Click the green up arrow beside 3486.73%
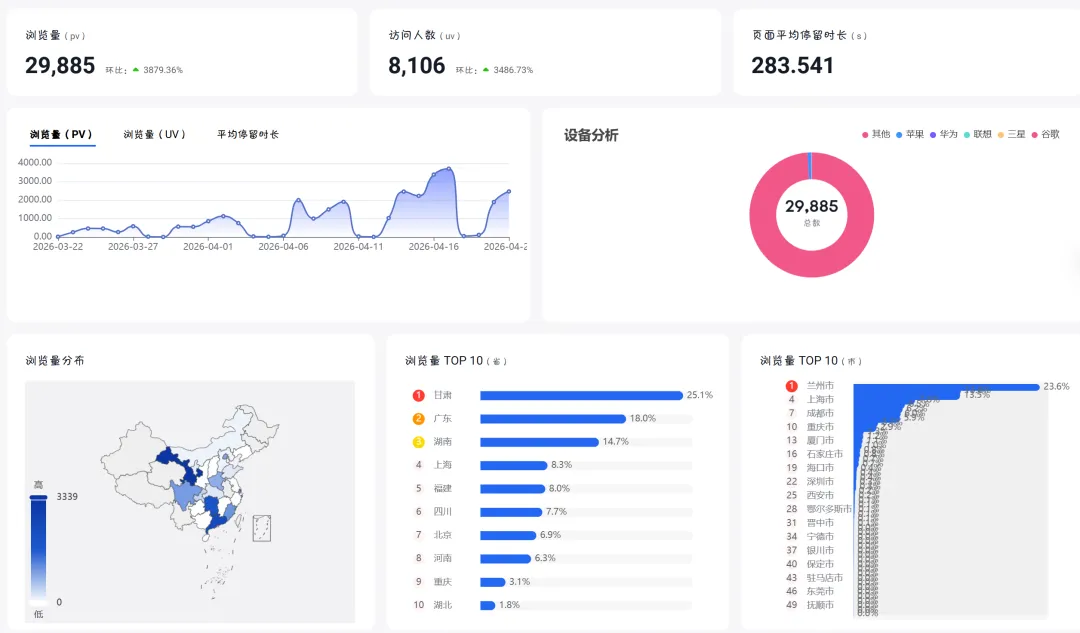1080x633 pixels. pos(486,70)
